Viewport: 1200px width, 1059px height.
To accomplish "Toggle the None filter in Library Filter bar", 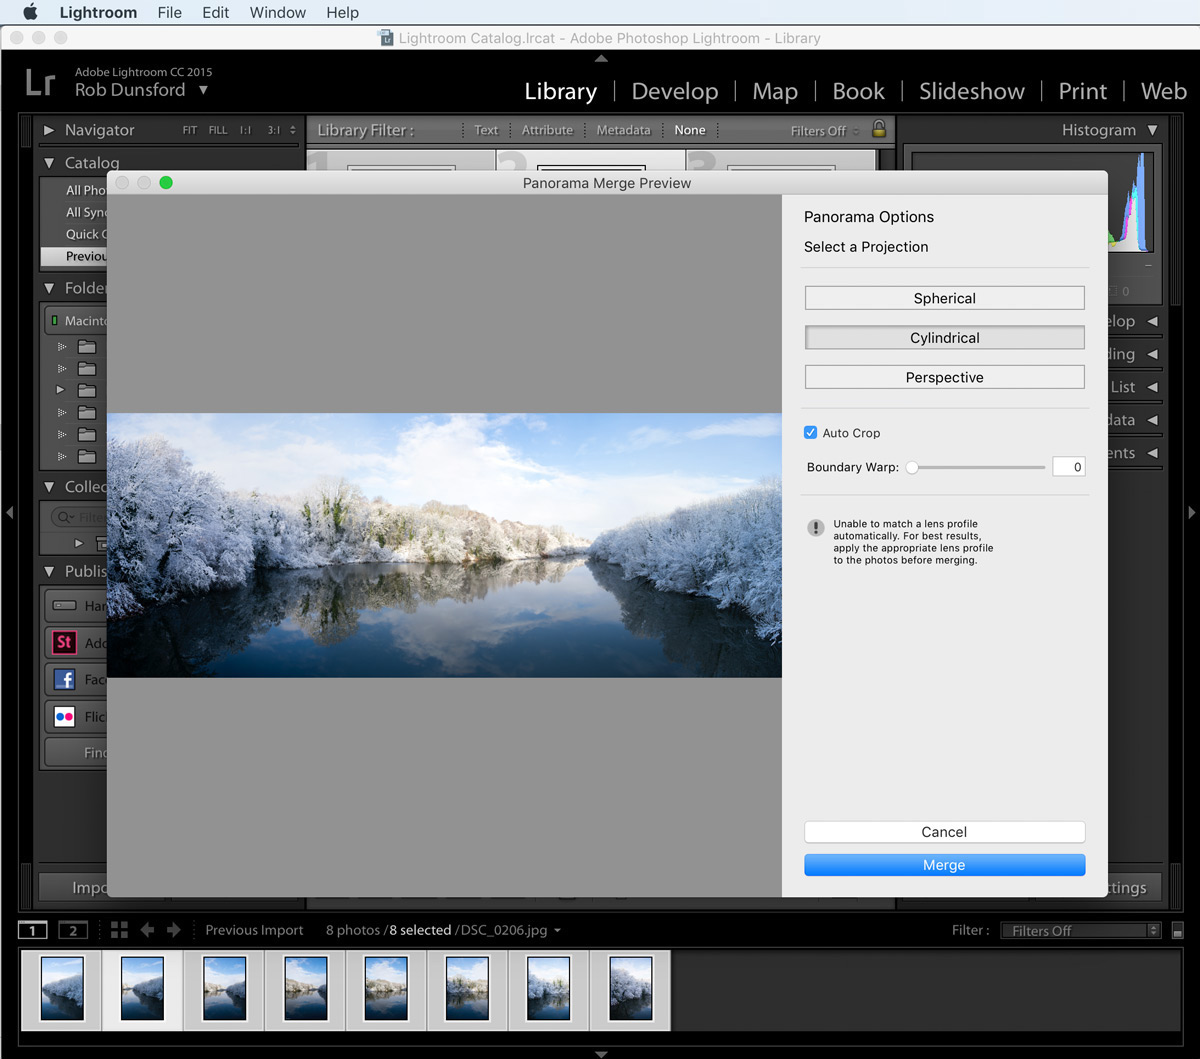I will (690, 130).
